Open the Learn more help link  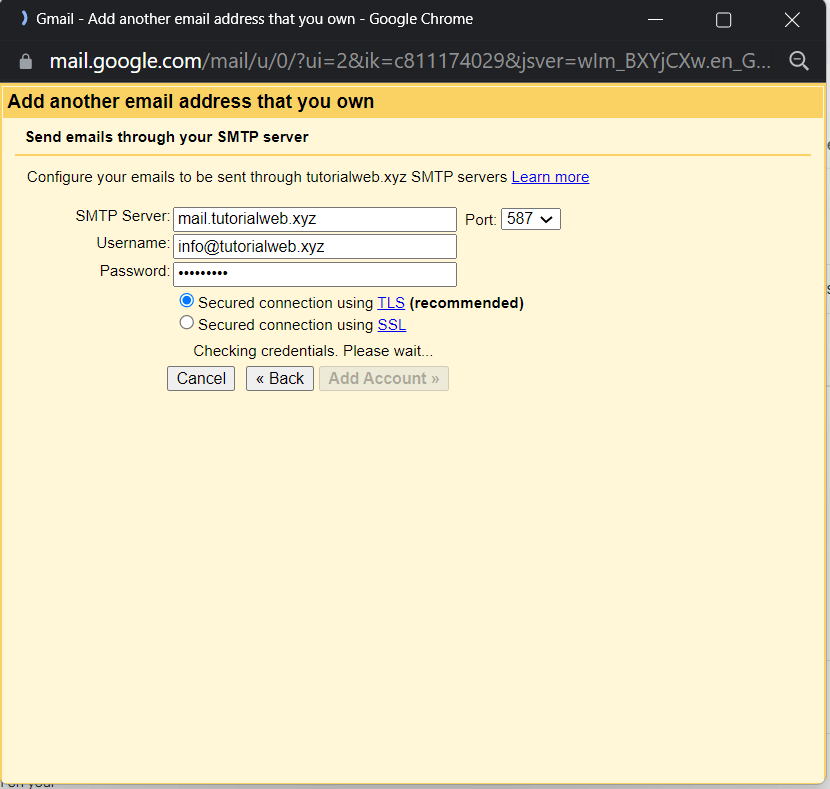pos(550,176)
